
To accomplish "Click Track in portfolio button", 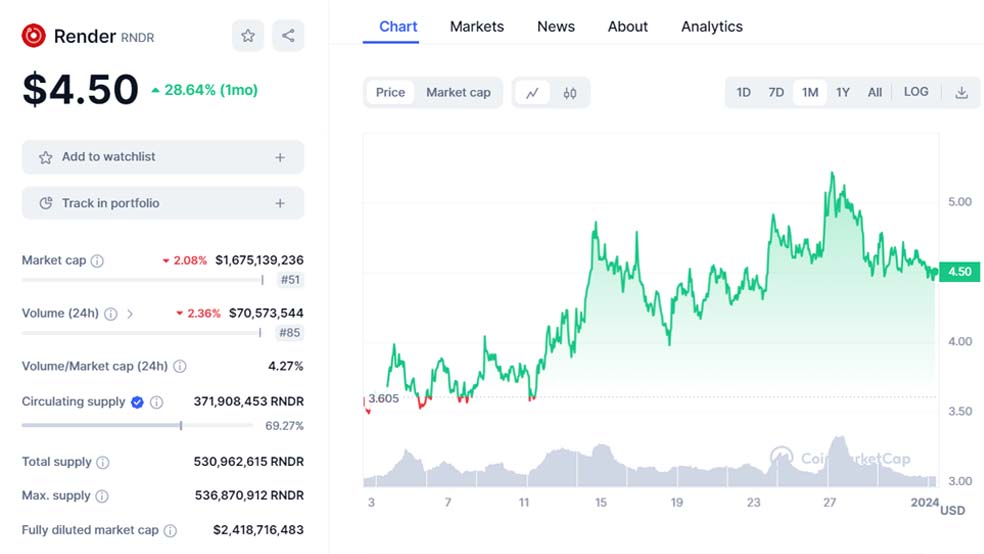I will click(163, 203).
